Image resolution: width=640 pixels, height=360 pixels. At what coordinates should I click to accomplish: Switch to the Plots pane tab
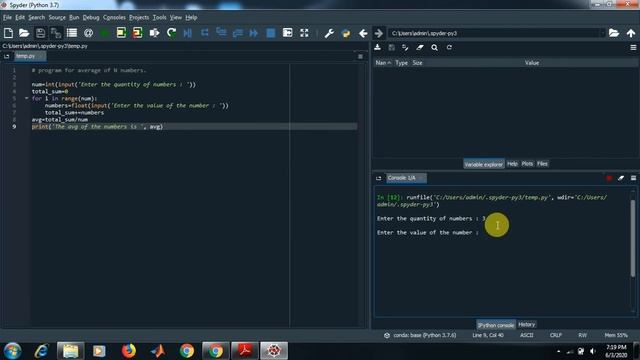[527, 164]
